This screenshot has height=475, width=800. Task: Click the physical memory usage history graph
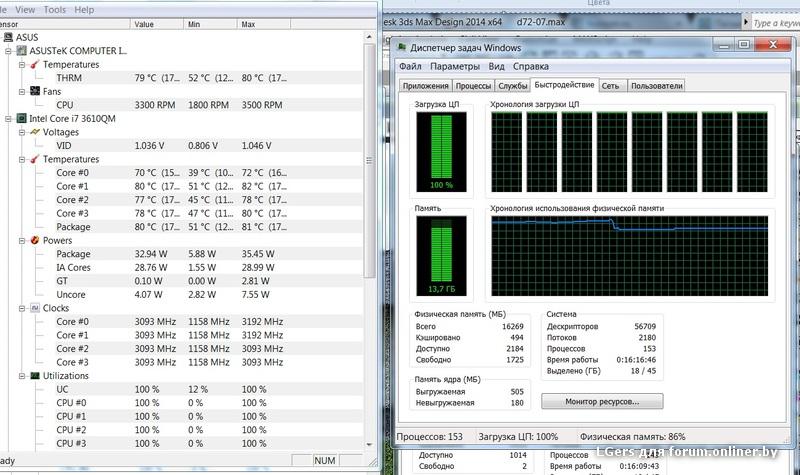click(x=630, y=256)
